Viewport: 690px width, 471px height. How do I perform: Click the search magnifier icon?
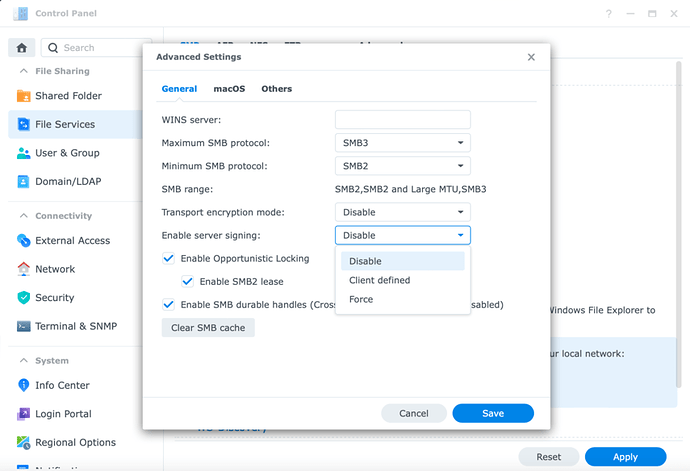pyautogui.click(x=53, y=48)
